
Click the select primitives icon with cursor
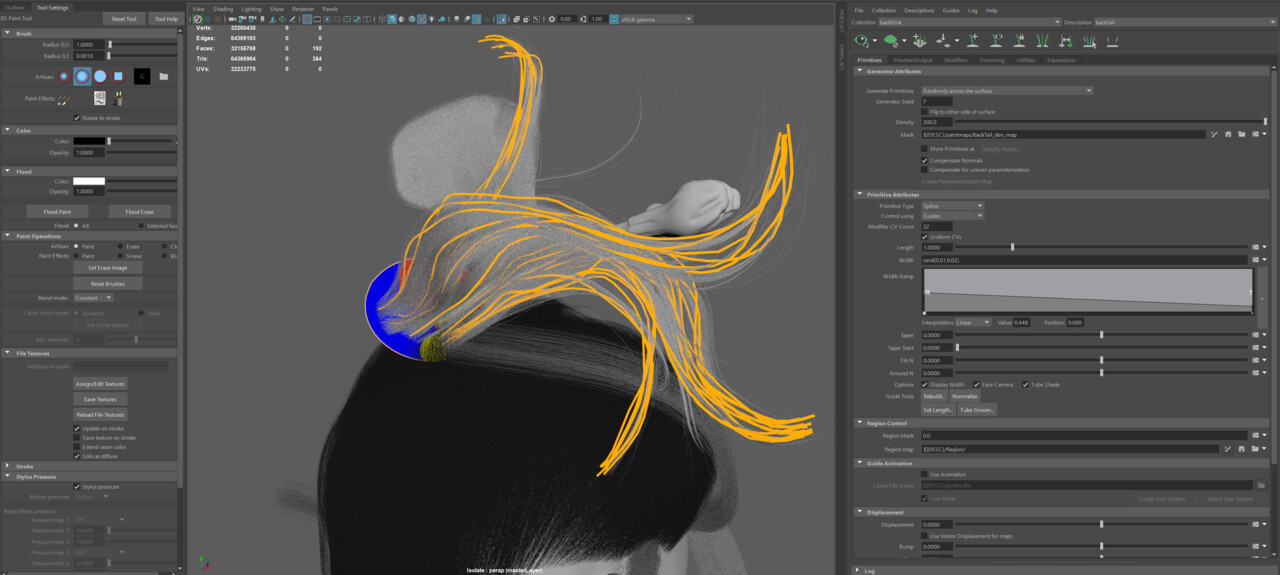point(1089,40)
